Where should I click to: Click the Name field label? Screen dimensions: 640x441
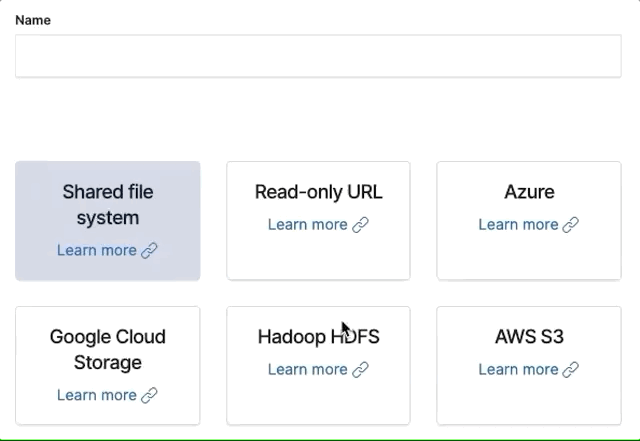[x=33, y=20]
